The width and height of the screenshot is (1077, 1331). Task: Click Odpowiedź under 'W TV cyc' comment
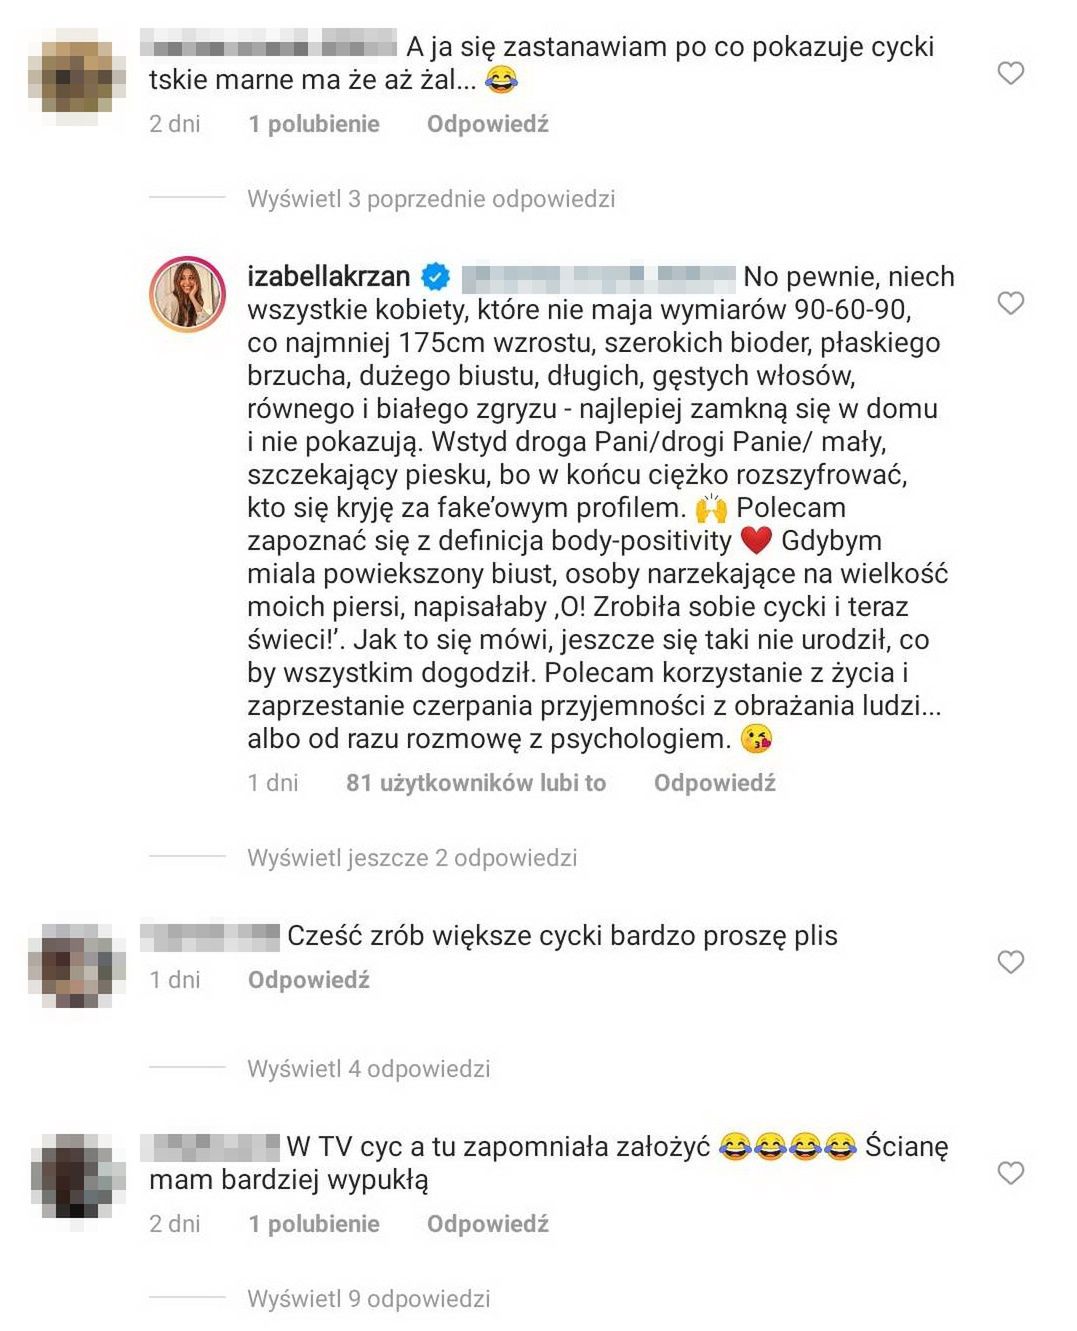click(488, 1224)
